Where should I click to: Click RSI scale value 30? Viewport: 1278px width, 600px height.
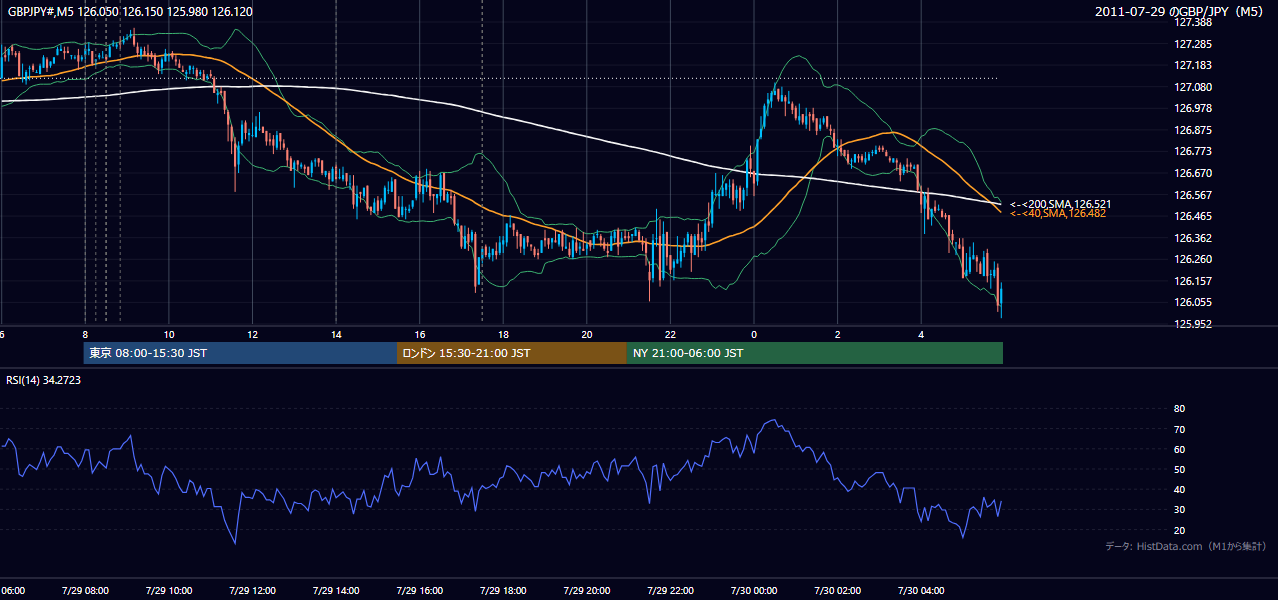(1179, 510)
